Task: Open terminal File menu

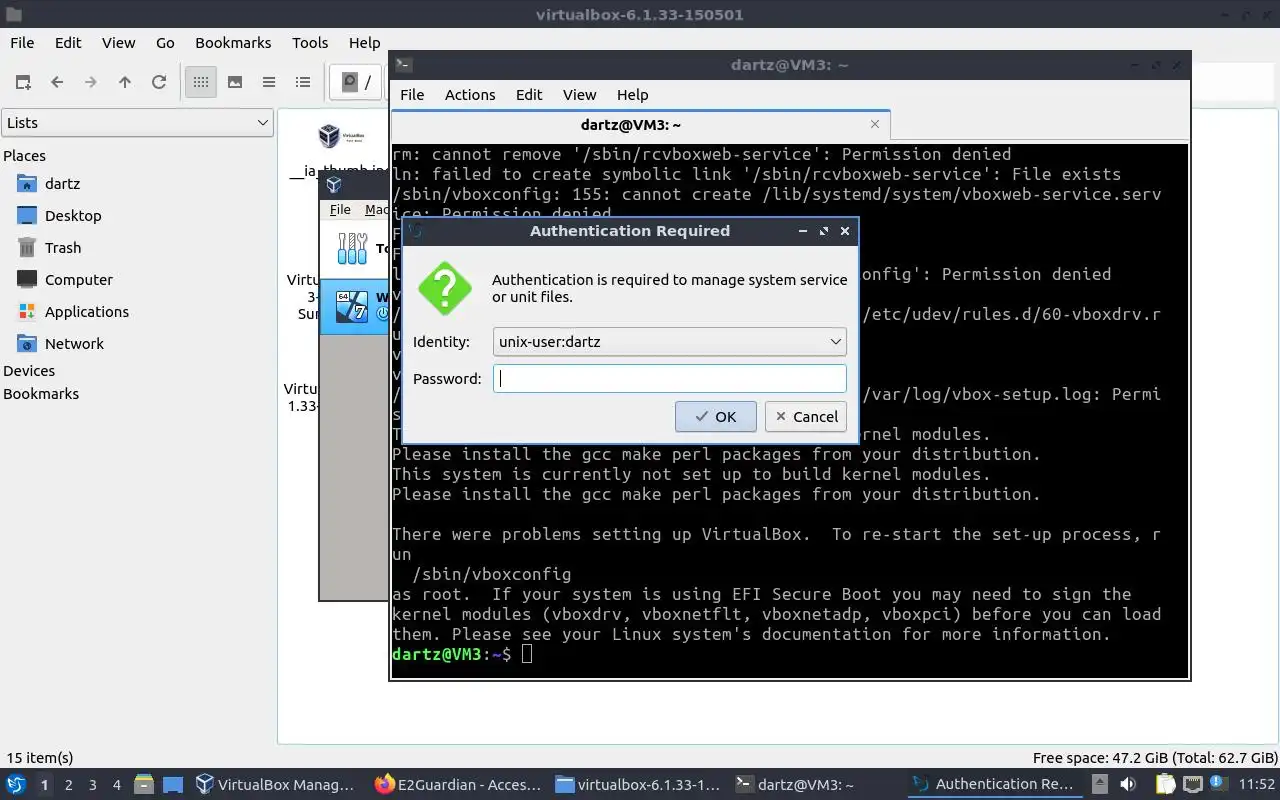Action: click(x=412, y=95)
